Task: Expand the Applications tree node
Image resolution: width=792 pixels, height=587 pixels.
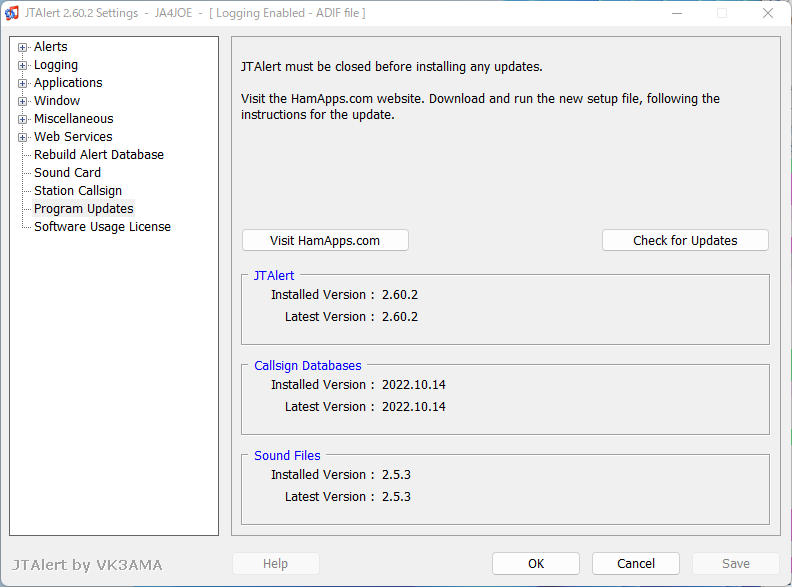Action: tap(22, 83)
